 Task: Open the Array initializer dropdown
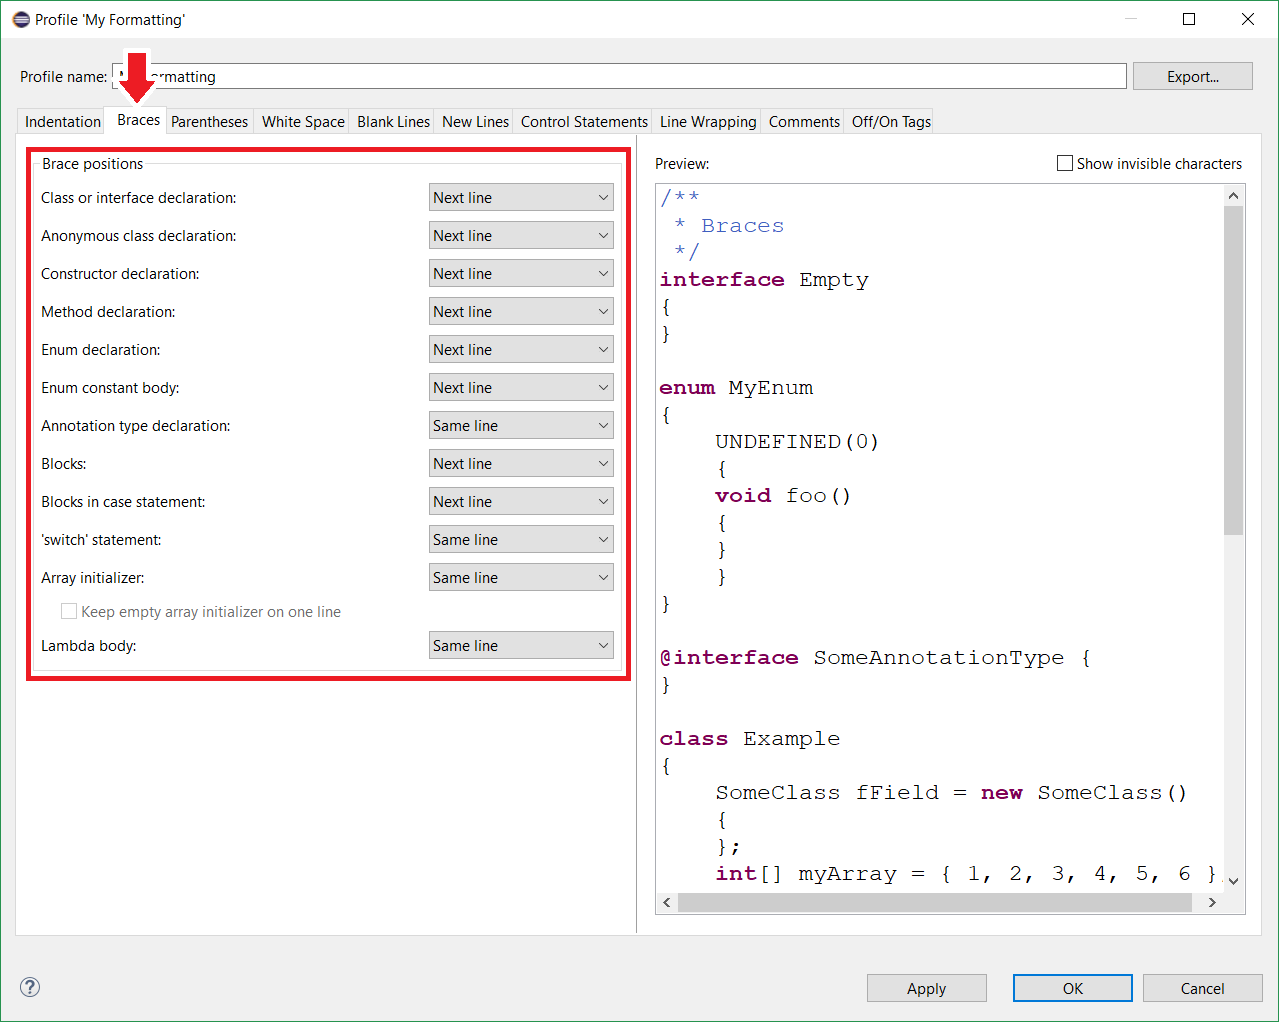point(521,577)
